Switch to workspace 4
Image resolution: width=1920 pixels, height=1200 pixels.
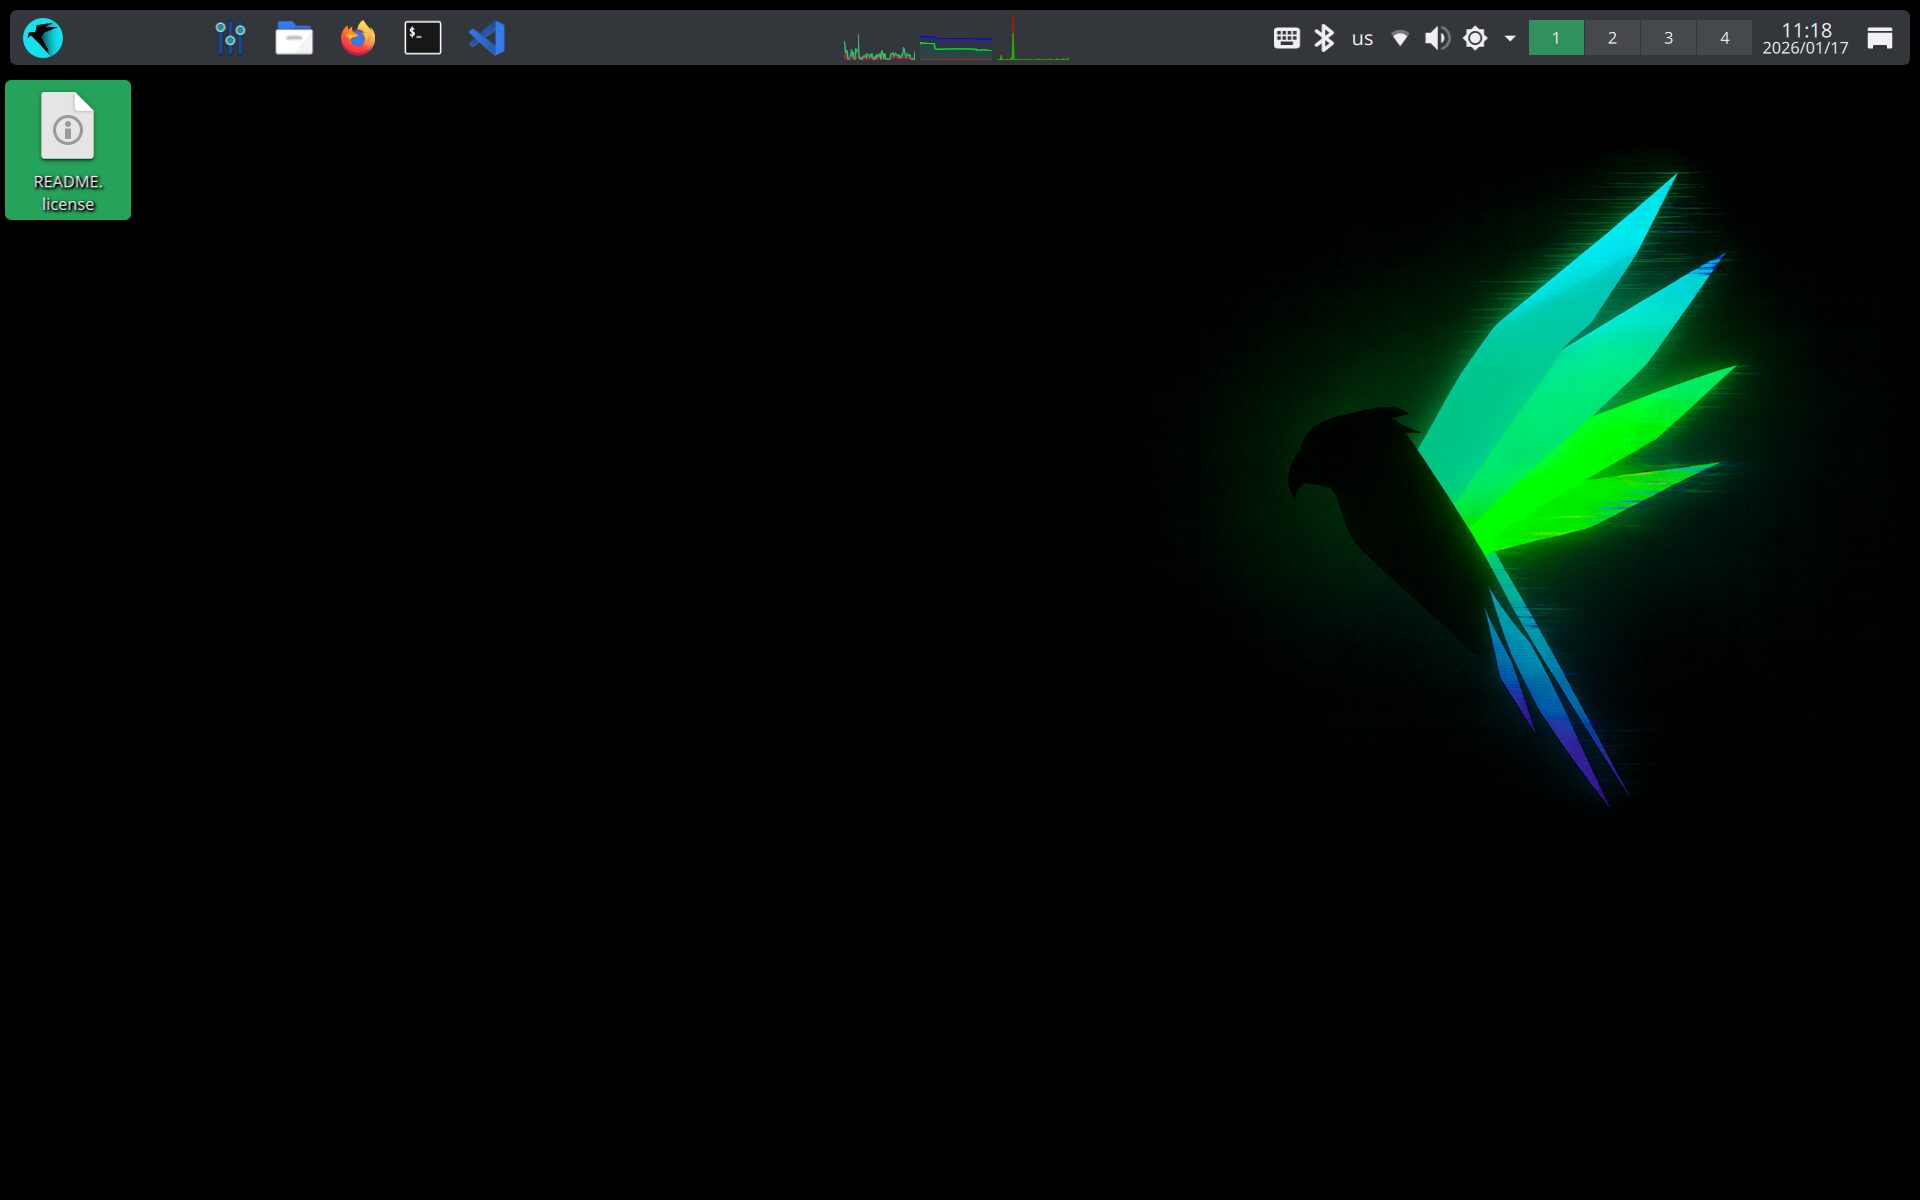[1724, 38]
